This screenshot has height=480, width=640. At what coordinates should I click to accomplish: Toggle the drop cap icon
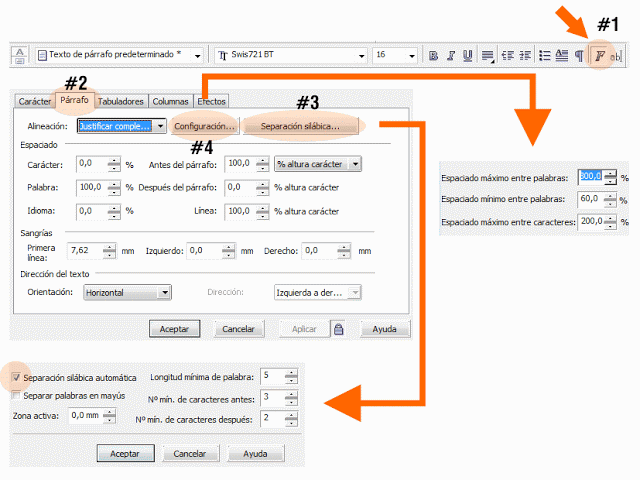pos(563,56)
